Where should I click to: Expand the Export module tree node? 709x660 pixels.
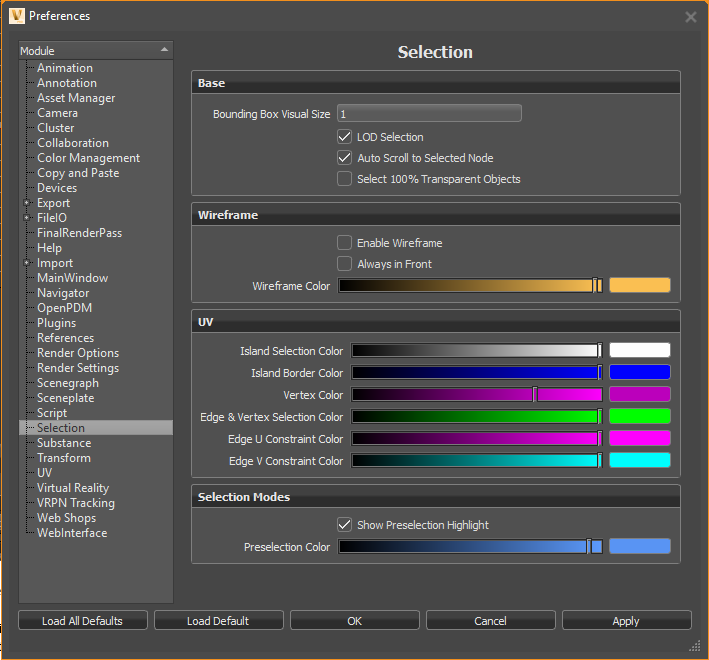(26, 203)
